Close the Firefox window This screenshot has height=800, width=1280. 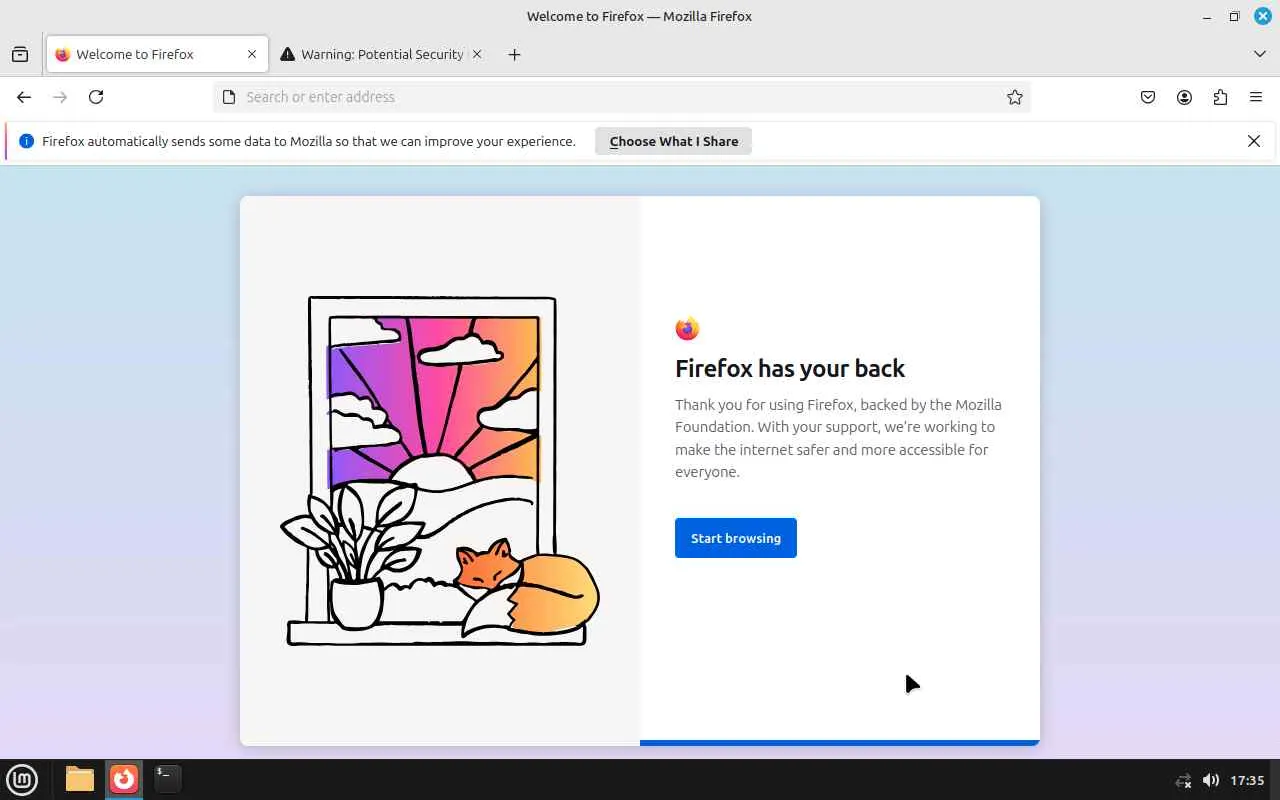[1263, 16]
